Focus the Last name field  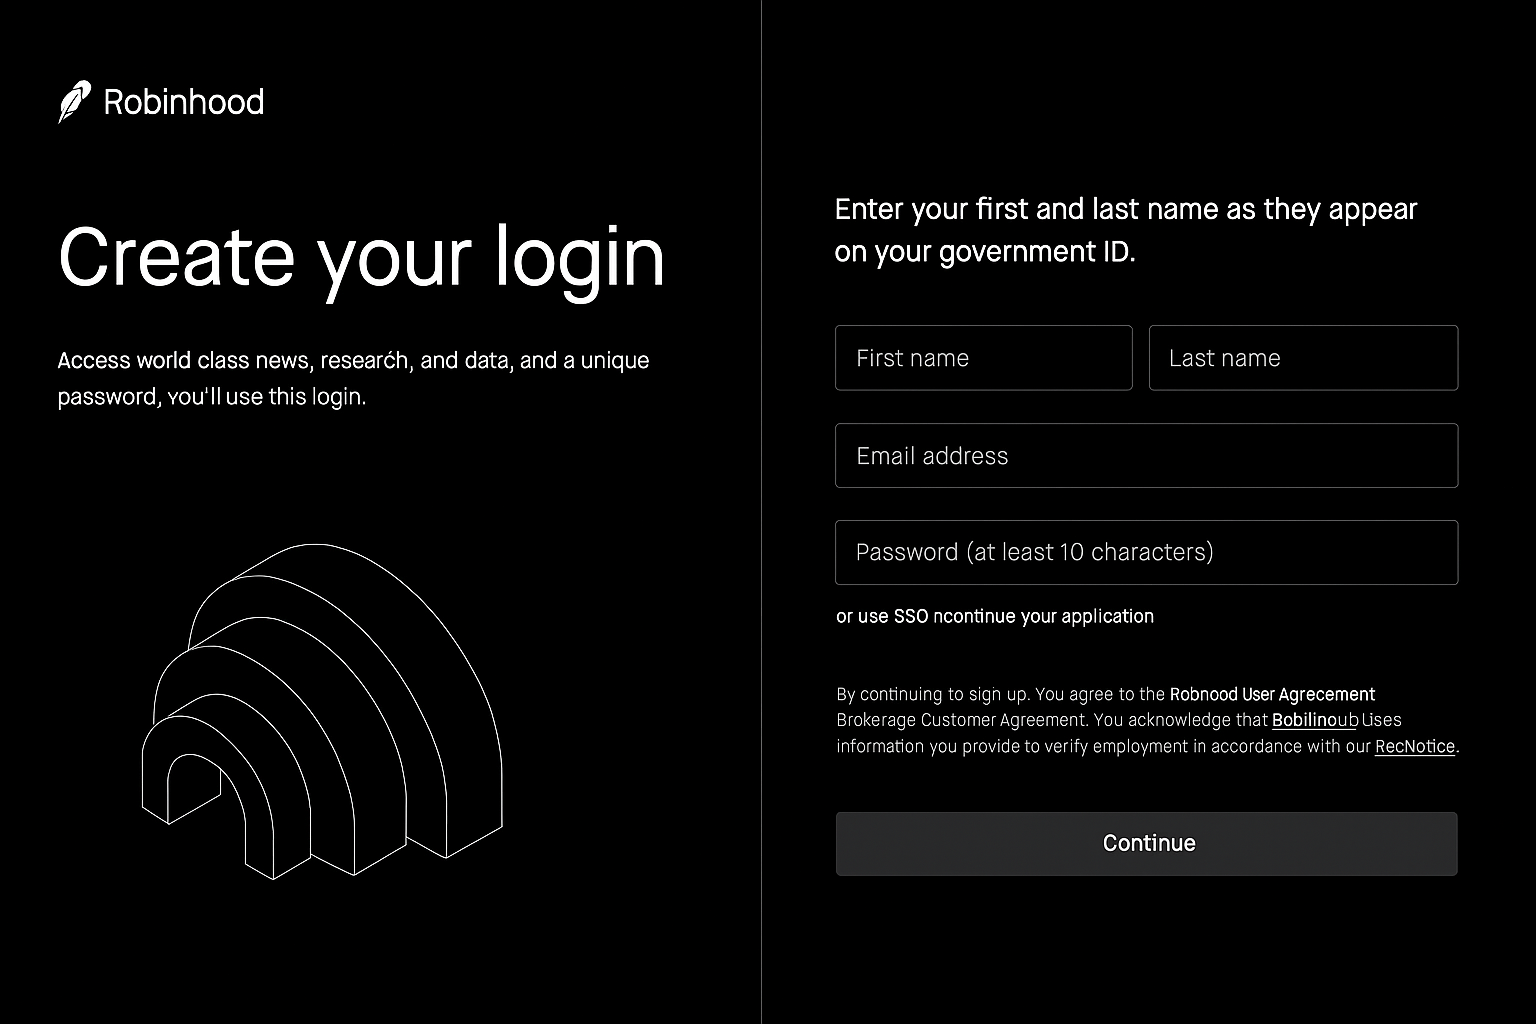coord(1303,358)
